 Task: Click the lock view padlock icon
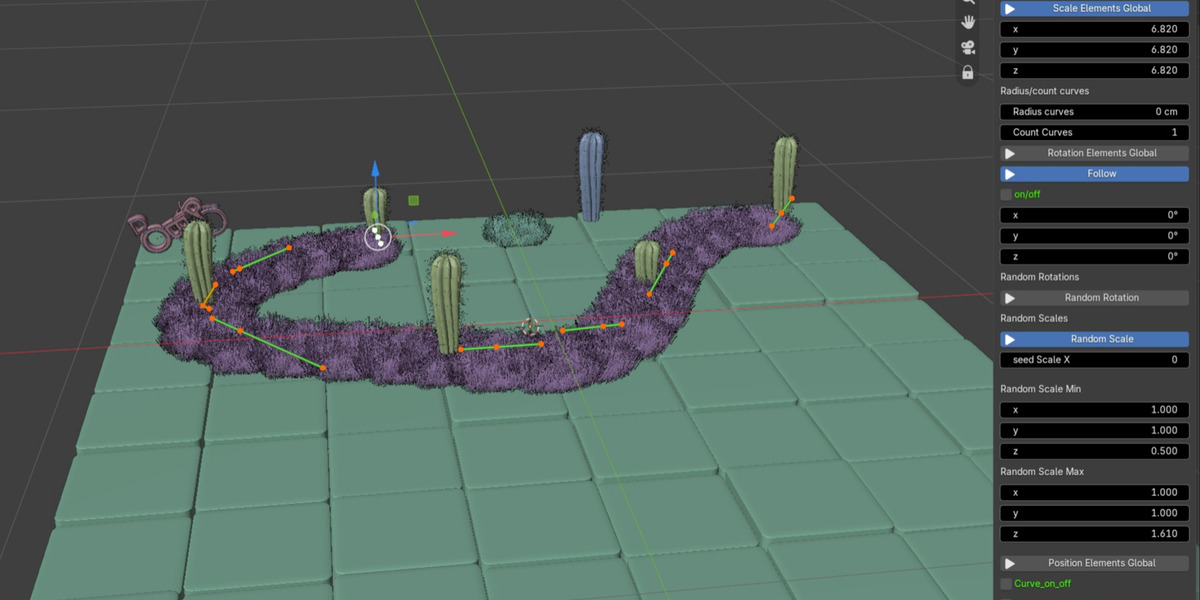pyautogui.click(x=968, y=72)
